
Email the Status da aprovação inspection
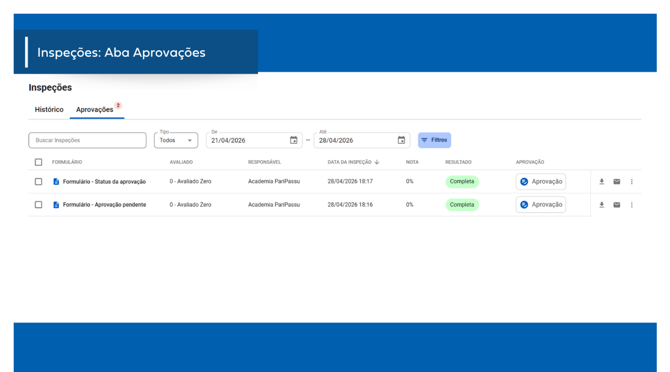[x=617, y=182]
